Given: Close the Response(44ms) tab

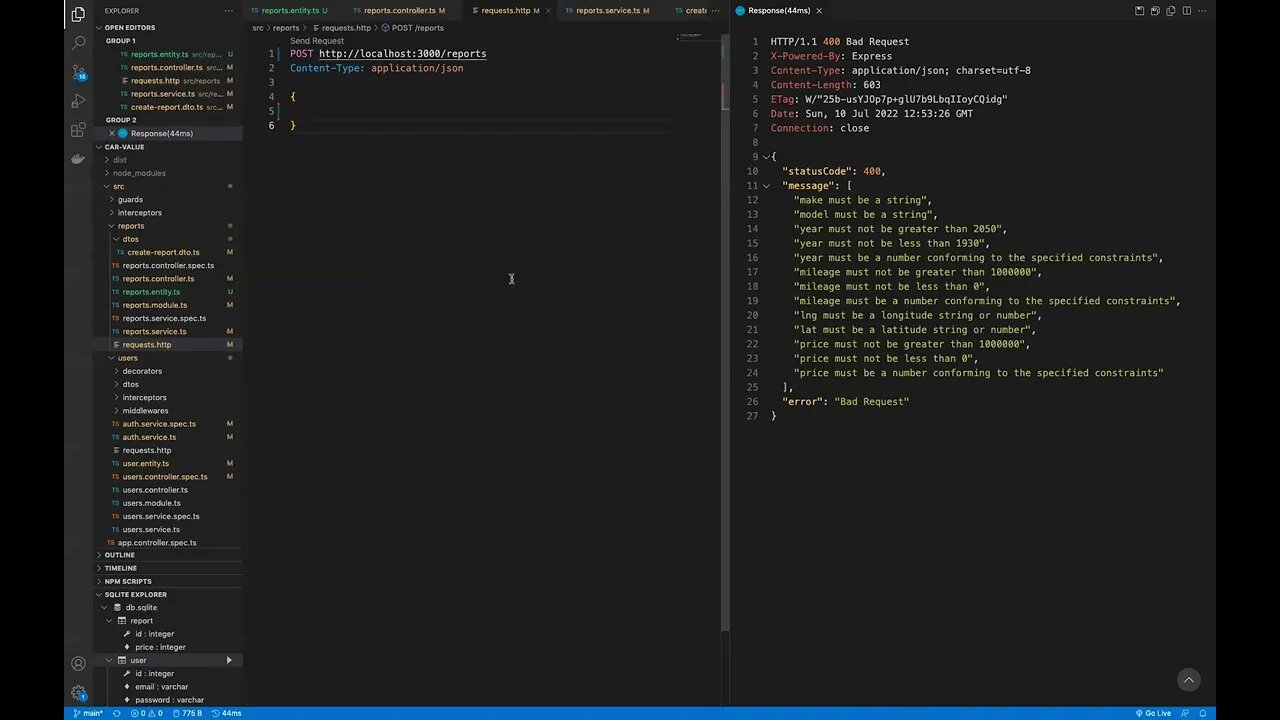Looking at the screenshot, I should pos(819,11).
